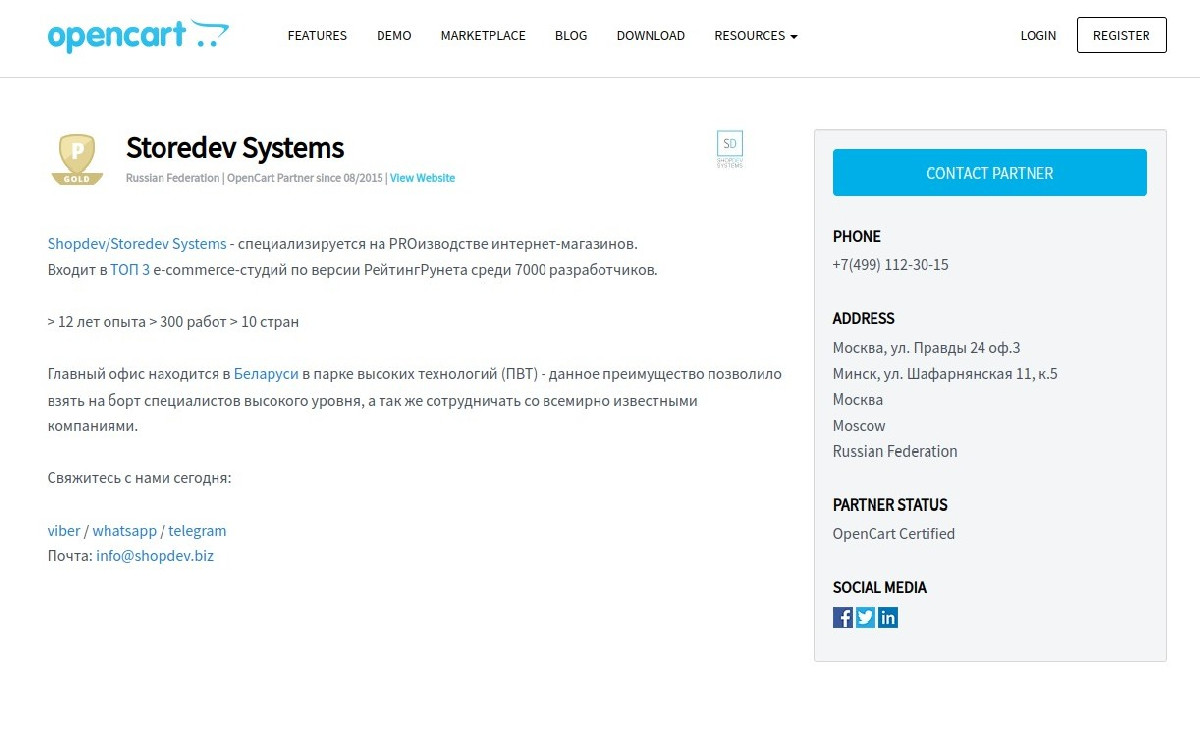Open the Storedev Systems SD logo thumbnail
1200x736 pixels.
pyautogui.click(x=730, y=149)
